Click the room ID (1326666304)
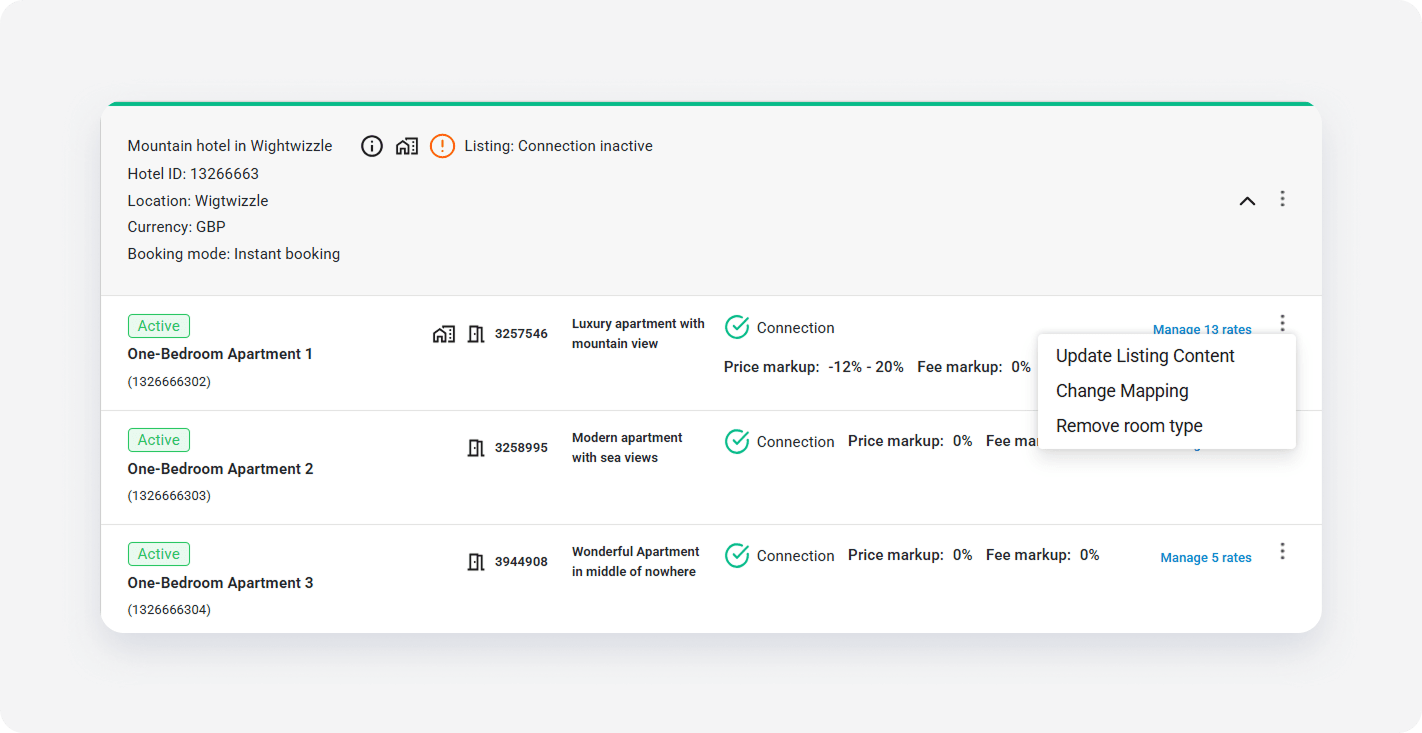The height and width of the screenshot is (733, 1422). (x=169, y=610)
